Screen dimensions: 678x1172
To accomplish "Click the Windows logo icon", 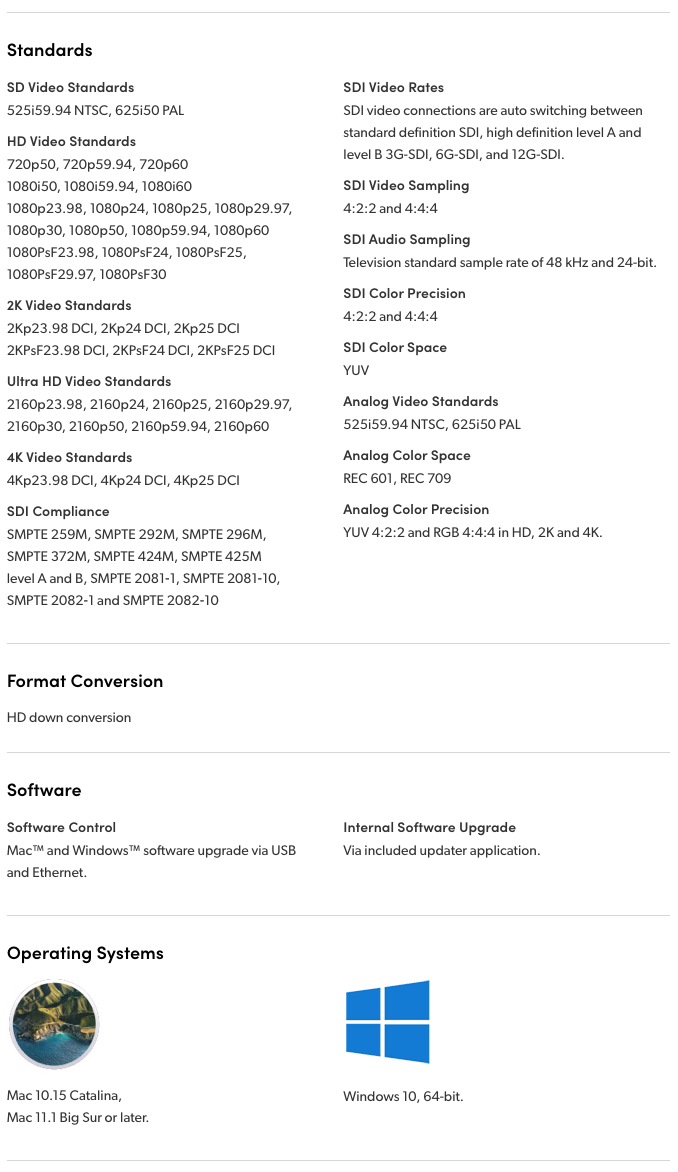I will click(387, 1021).
